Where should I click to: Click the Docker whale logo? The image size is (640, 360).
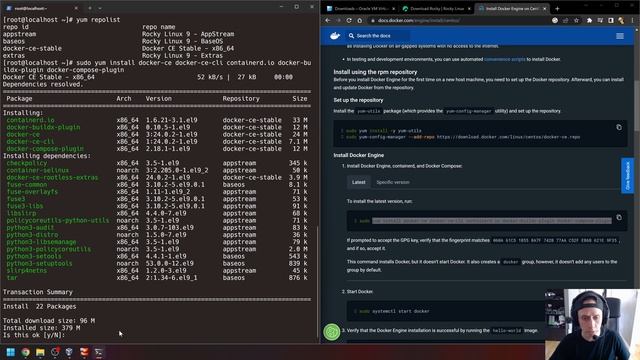click(x=335, y=36)
